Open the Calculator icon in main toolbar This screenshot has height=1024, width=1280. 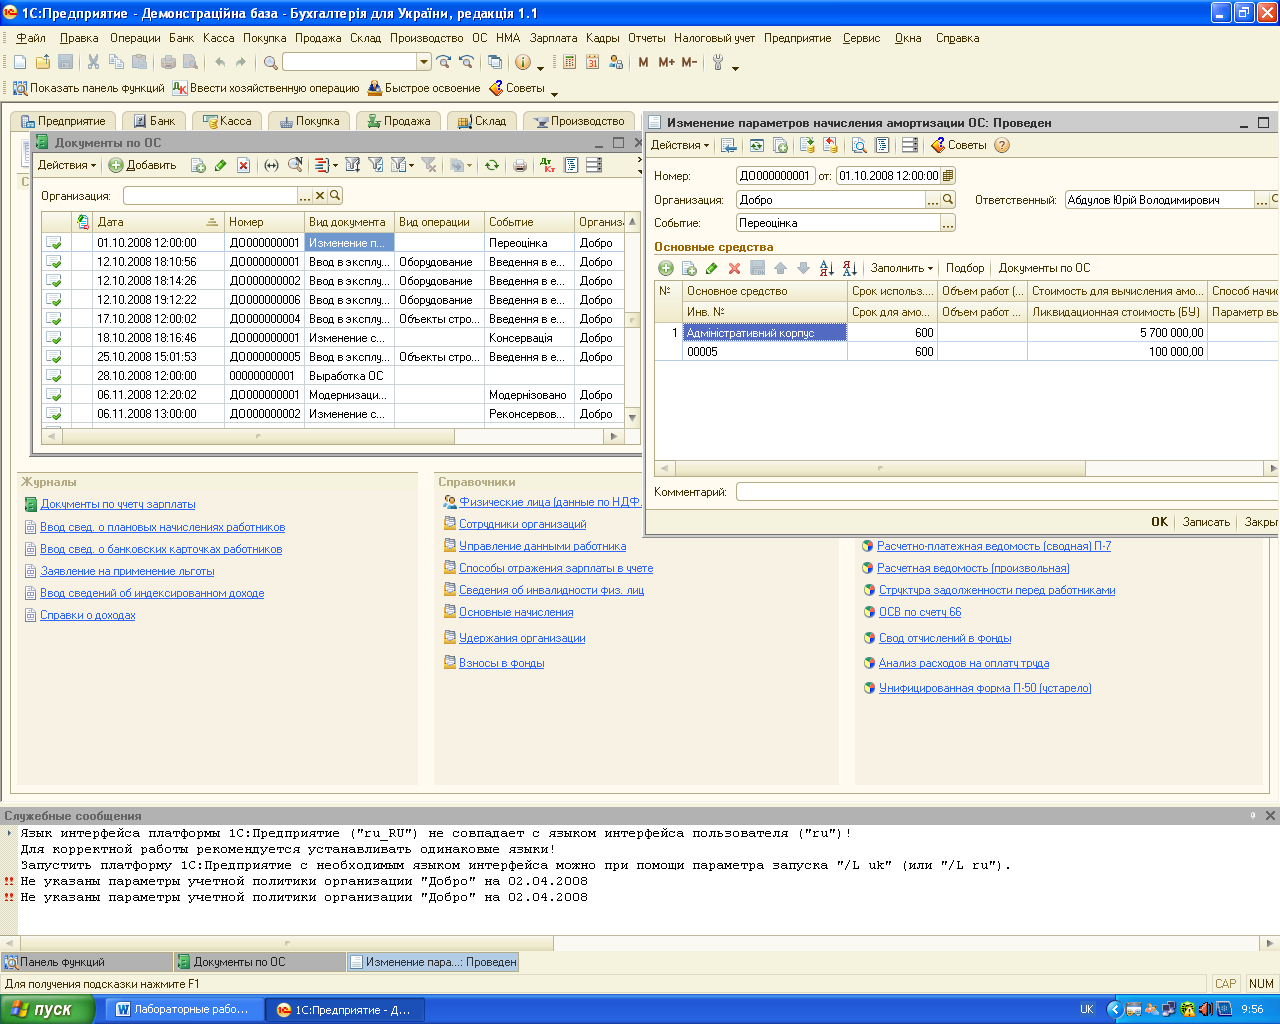click(569, 62)
